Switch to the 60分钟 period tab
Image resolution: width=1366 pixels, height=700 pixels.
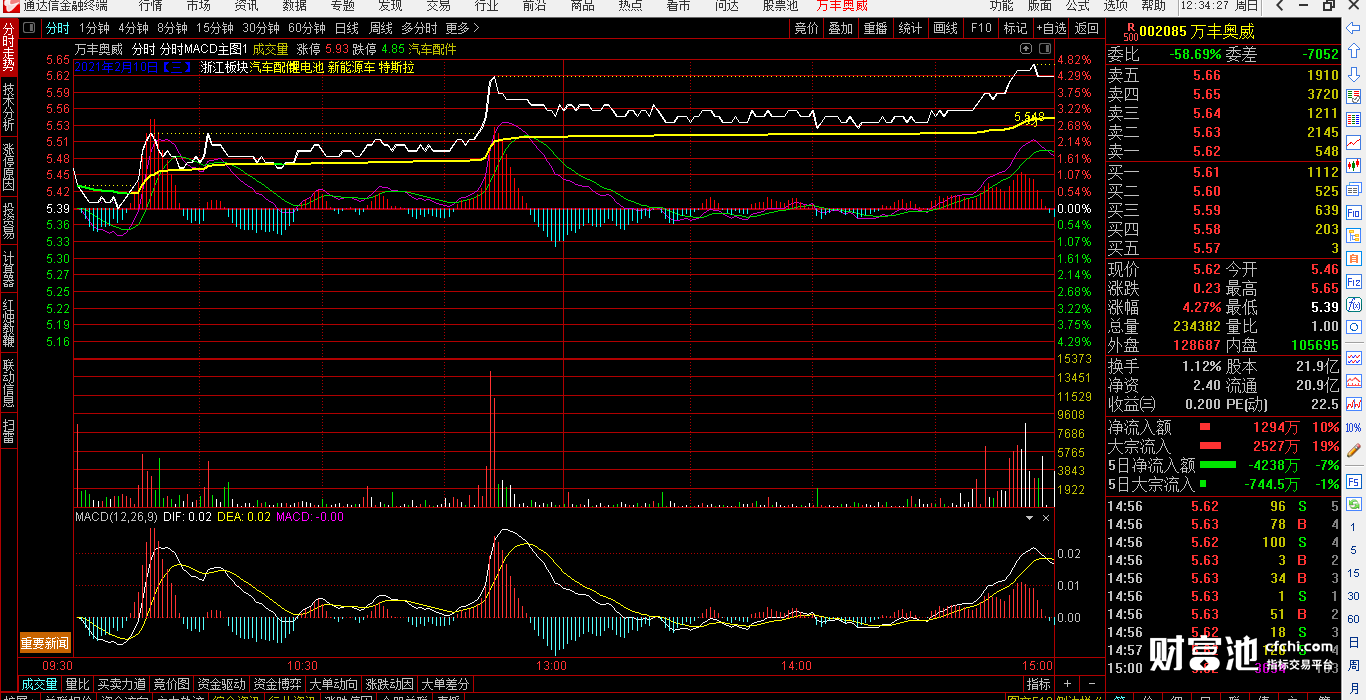(x=306, y=28)
